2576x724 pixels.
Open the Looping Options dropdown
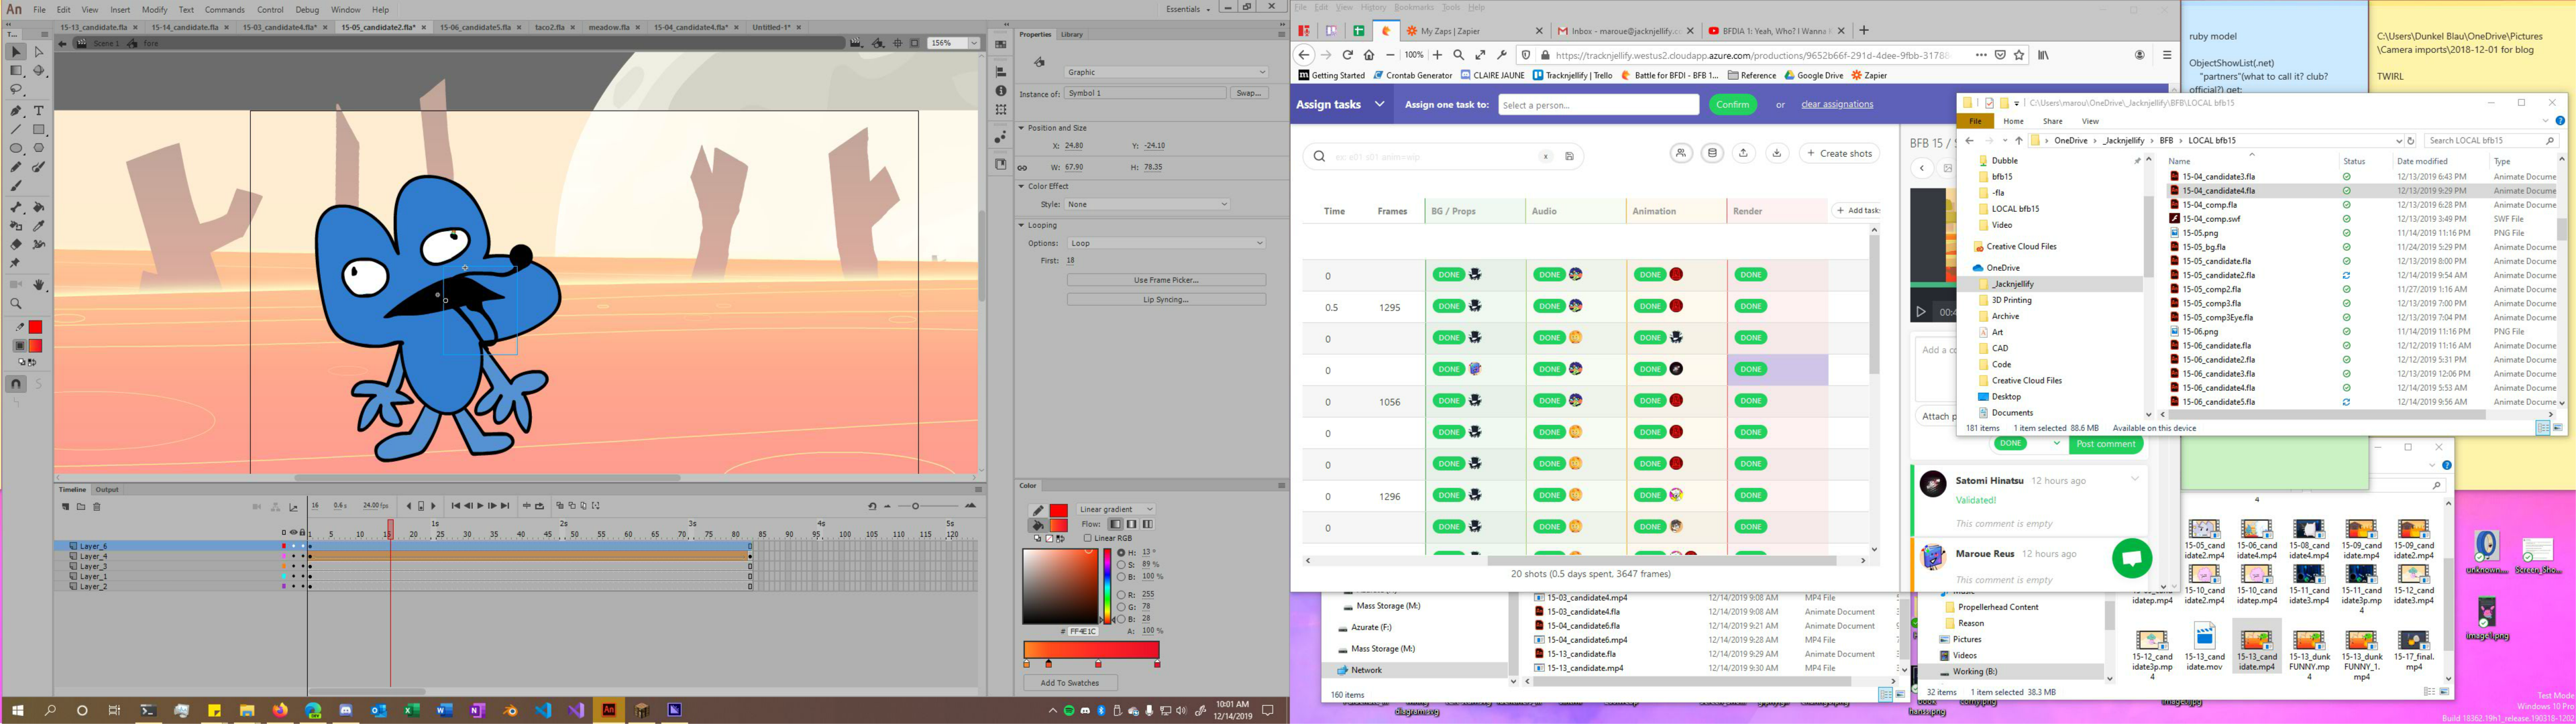pyautogui.click(x=1166, y=243)
